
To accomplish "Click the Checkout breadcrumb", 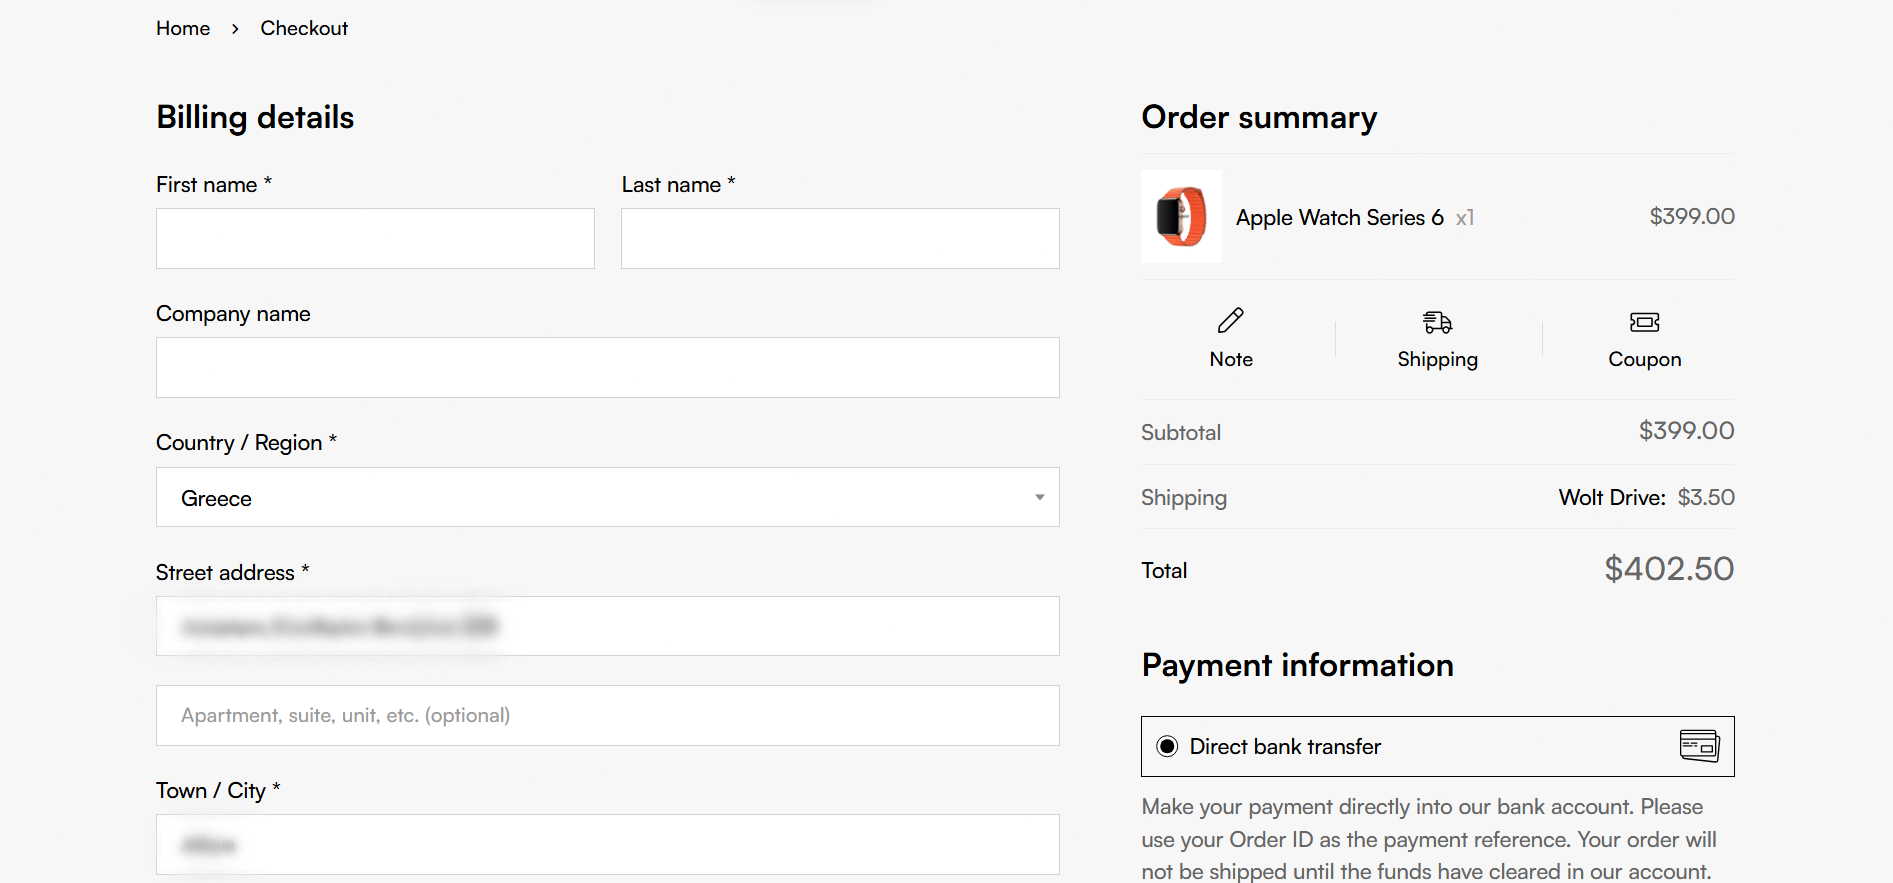I will 304,29.
